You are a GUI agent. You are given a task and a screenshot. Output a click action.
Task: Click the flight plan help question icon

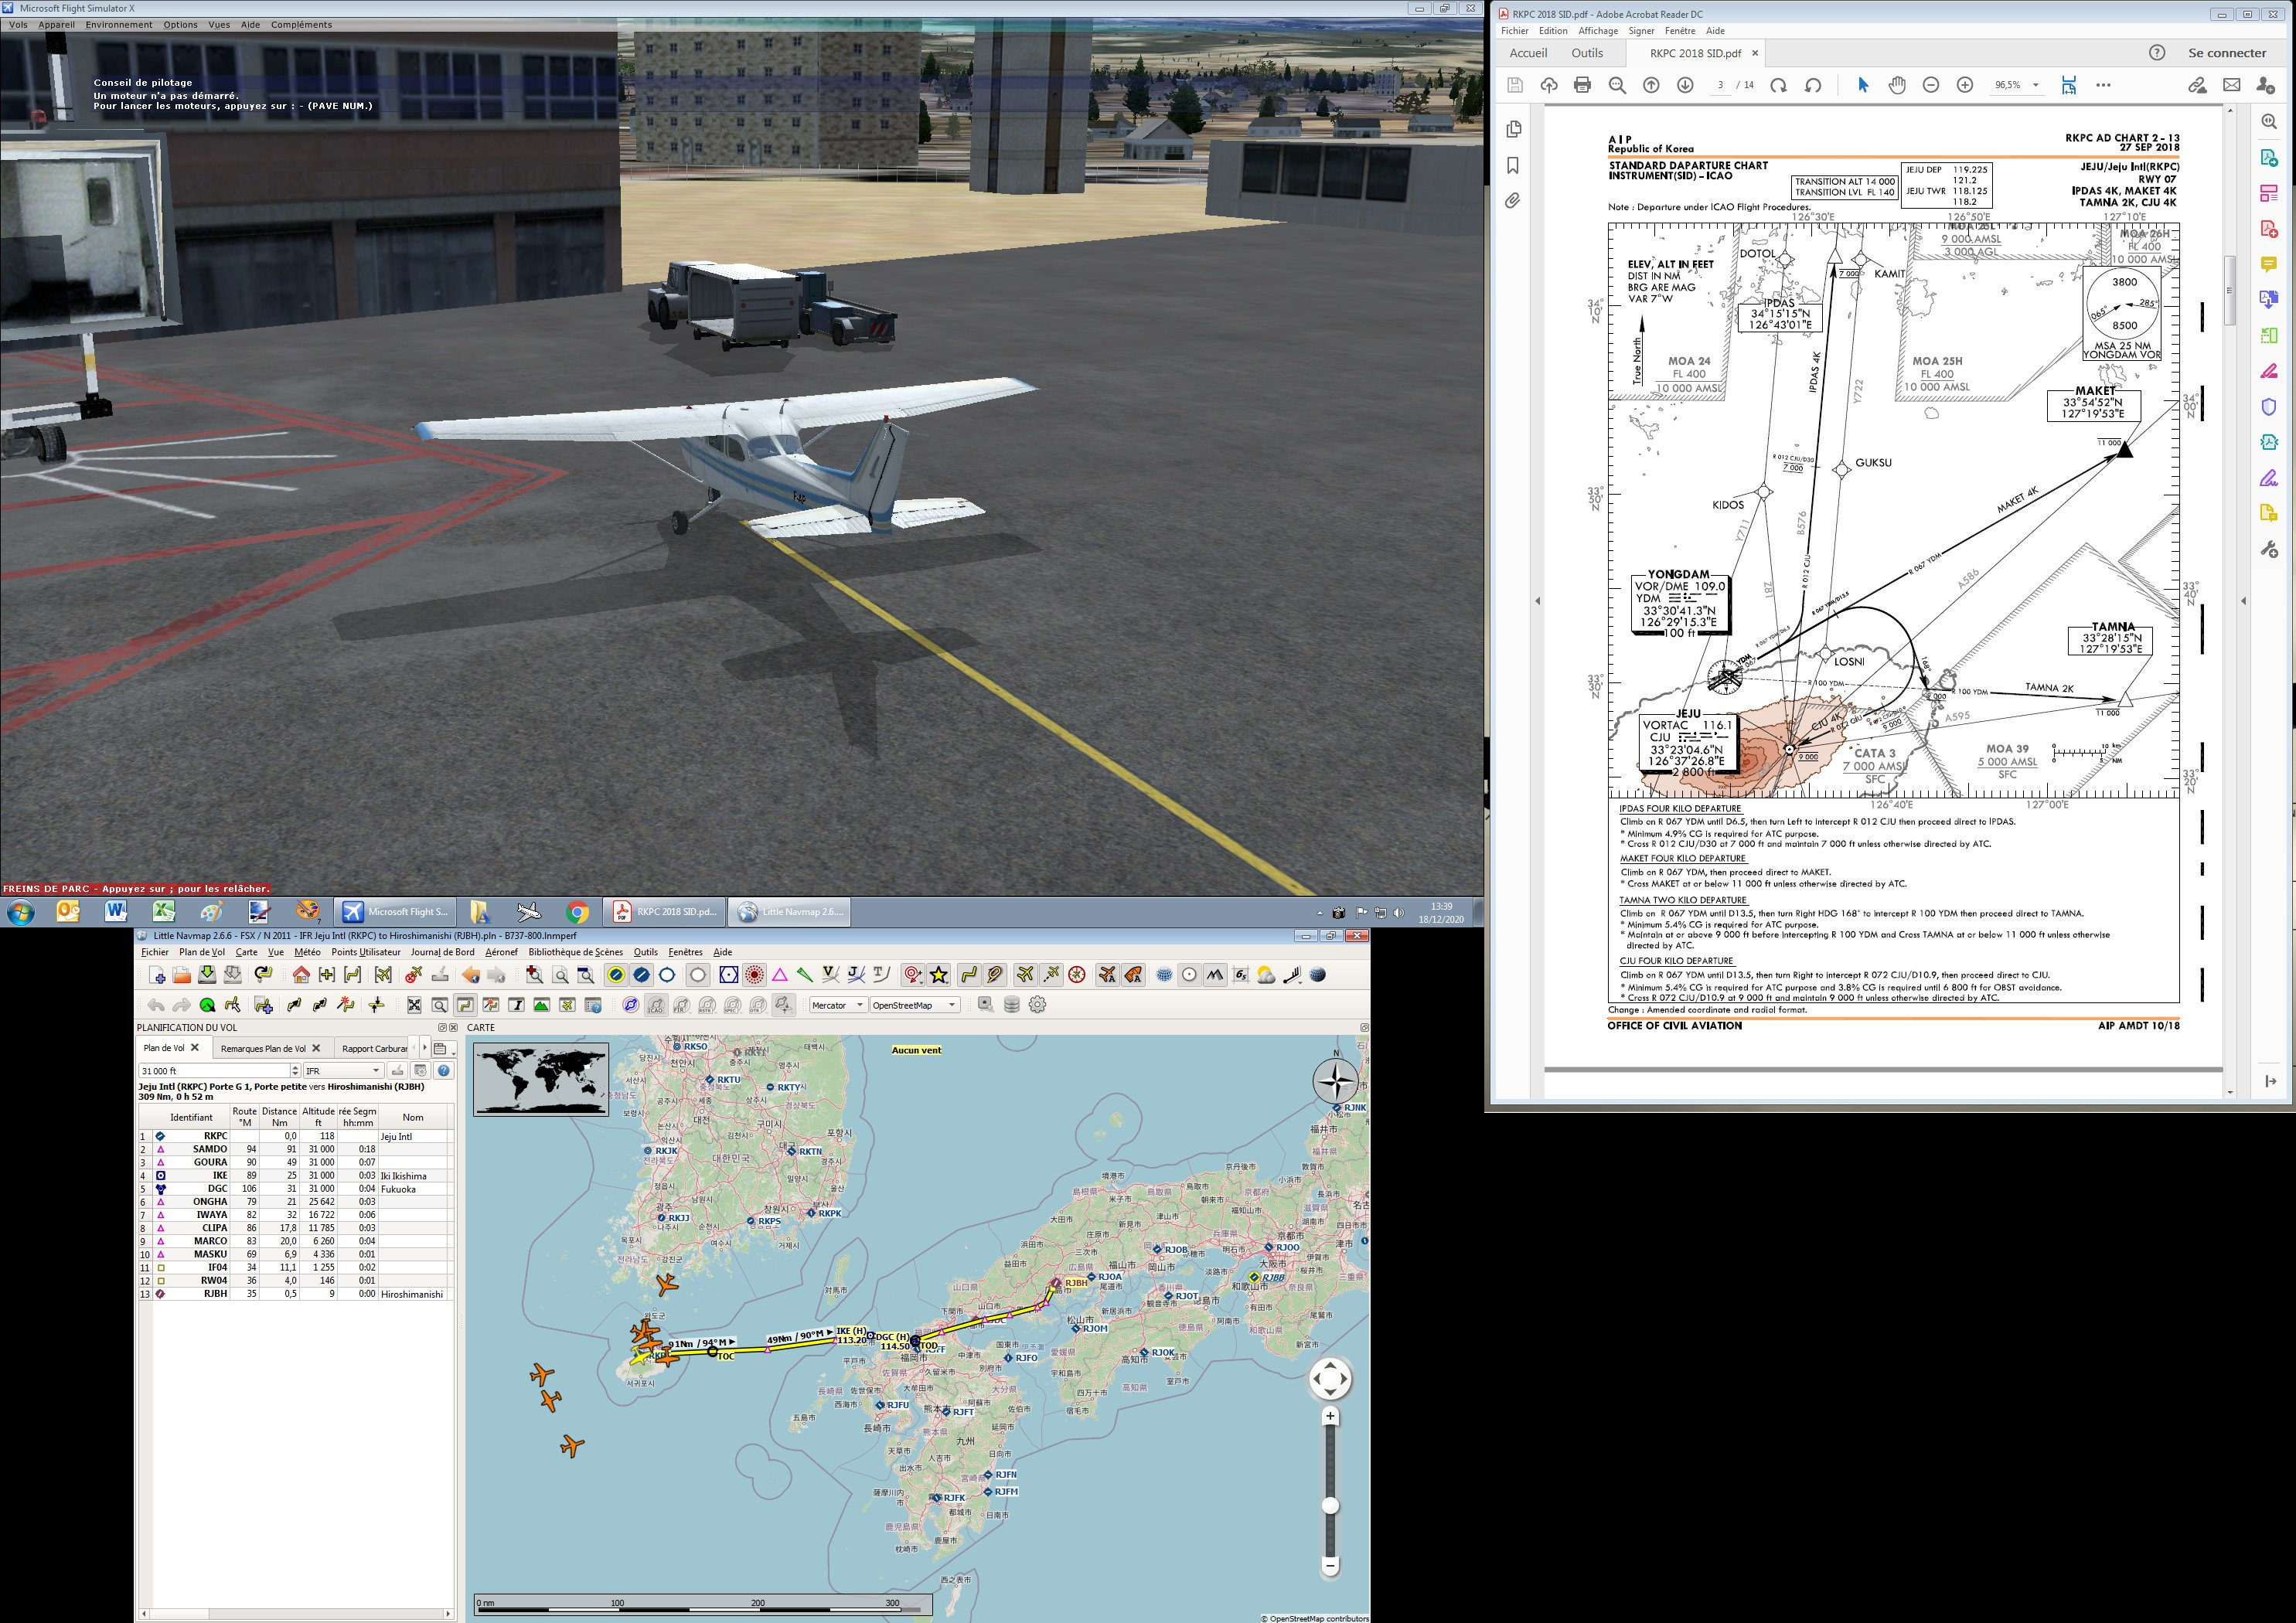click(444, 1071)
